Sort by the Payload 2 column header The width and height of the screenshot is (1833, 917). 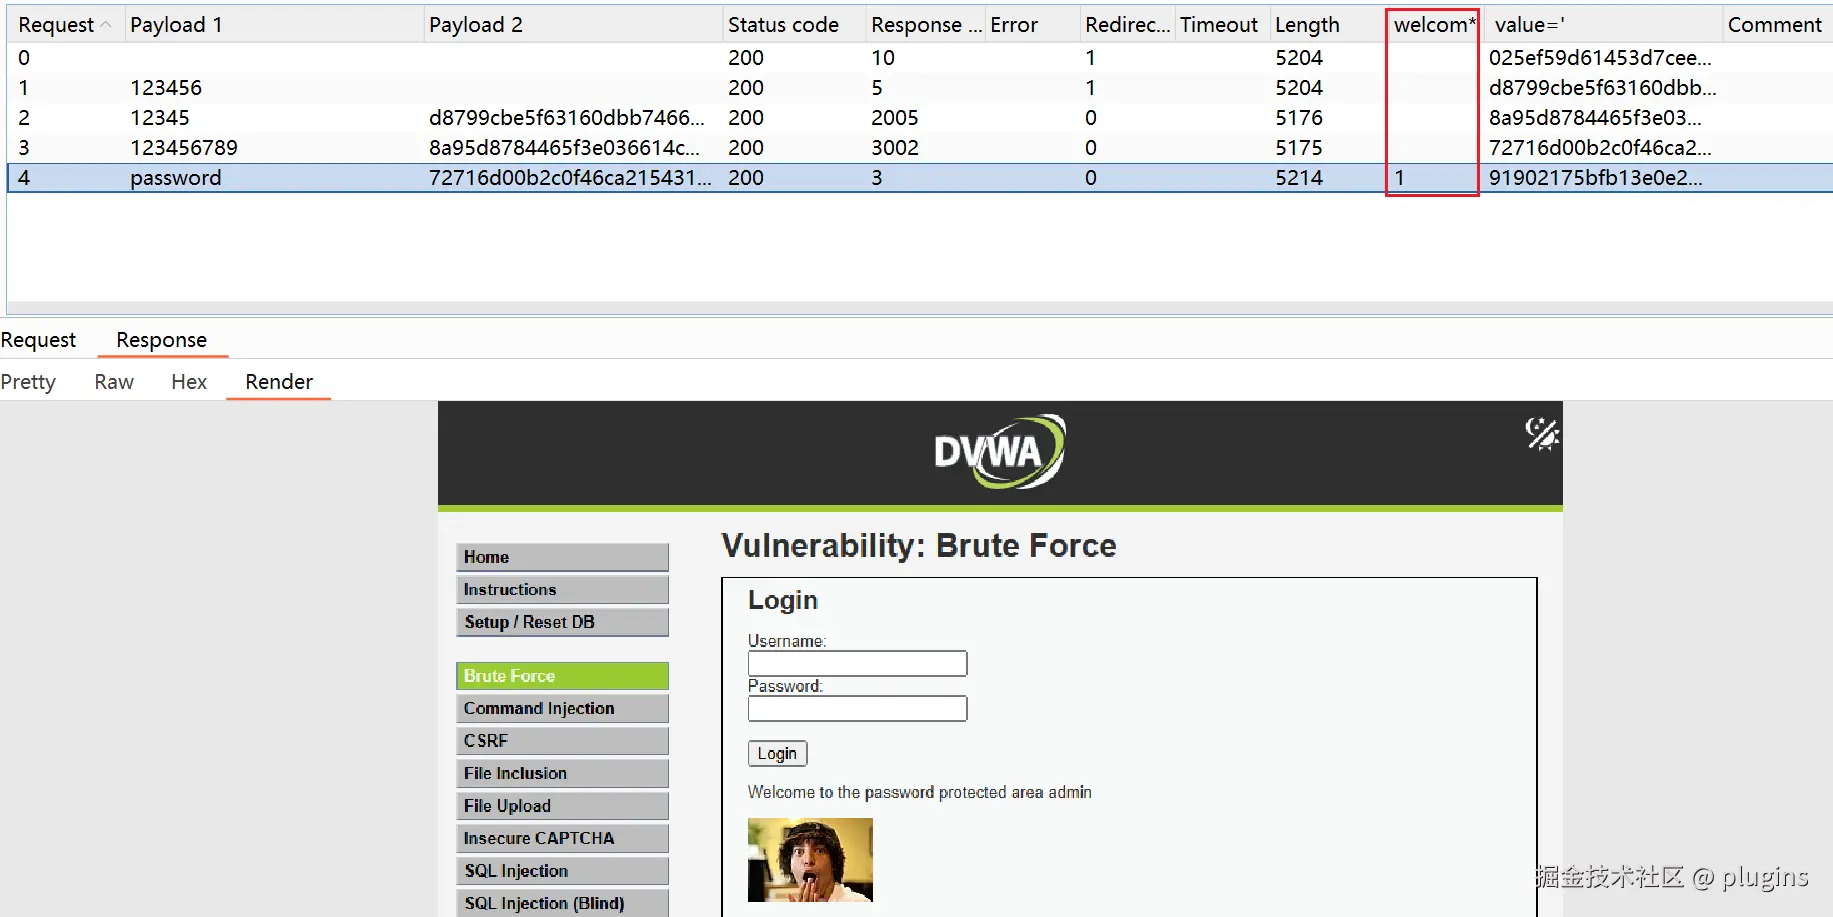[572, 25]
